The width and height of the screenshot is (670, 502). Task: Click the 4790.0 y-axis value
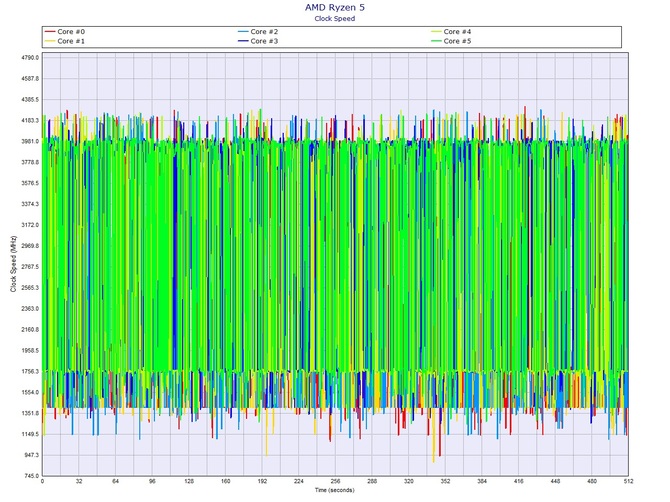[30, 58]
